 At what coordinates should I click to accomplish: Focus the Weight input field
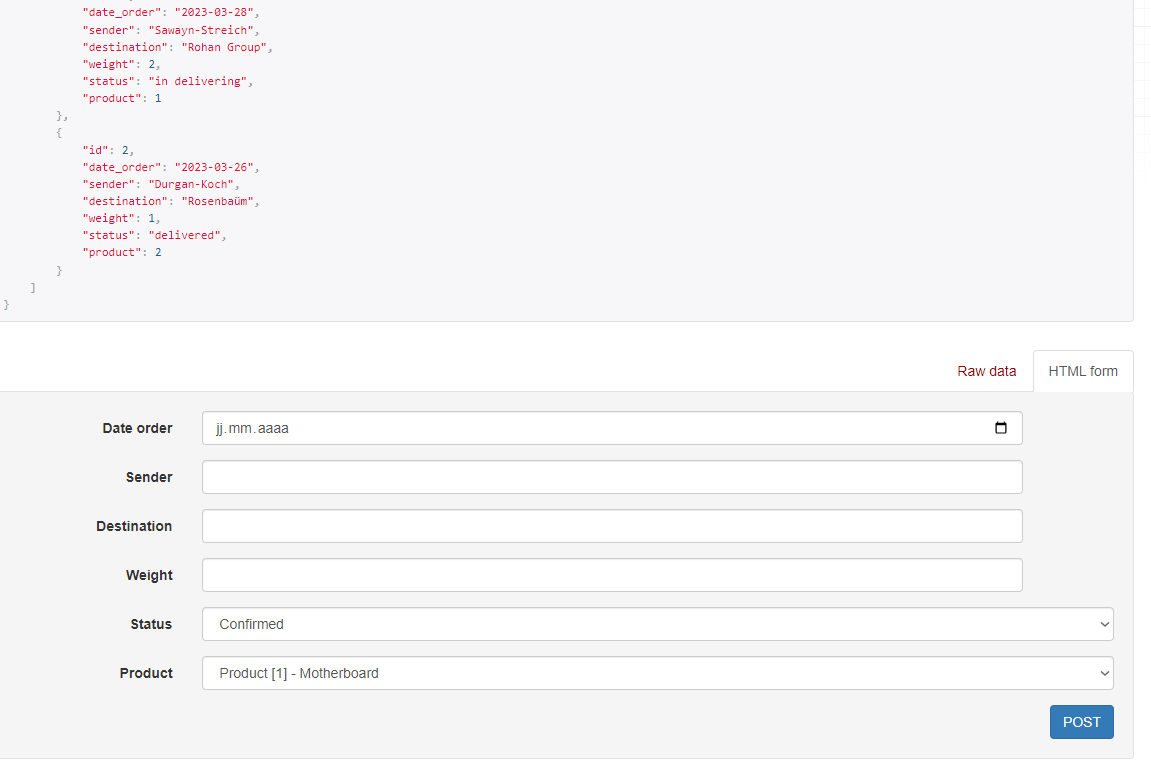(x=612, y=575)
